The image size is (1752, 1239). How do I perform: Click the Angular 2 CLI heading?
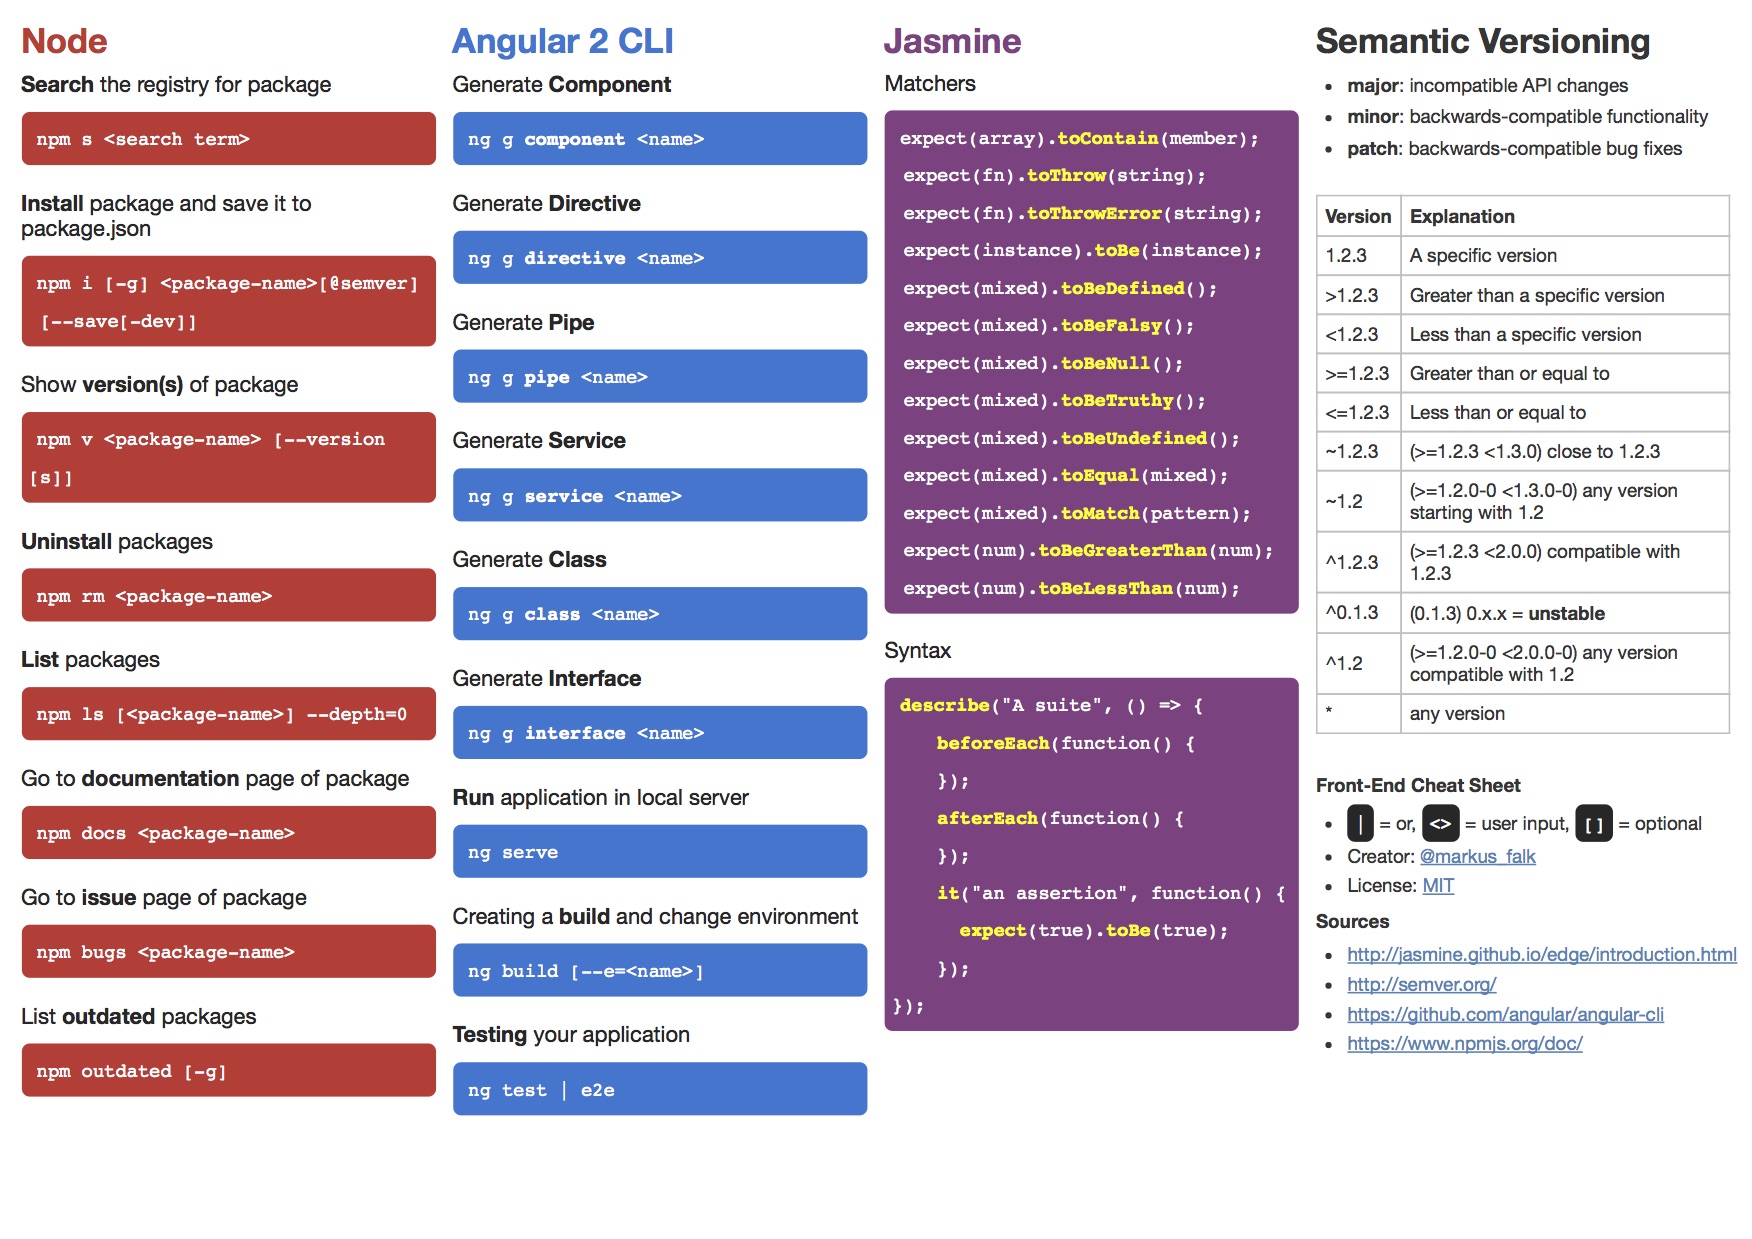pyautogui.click(x=563, y=41)
